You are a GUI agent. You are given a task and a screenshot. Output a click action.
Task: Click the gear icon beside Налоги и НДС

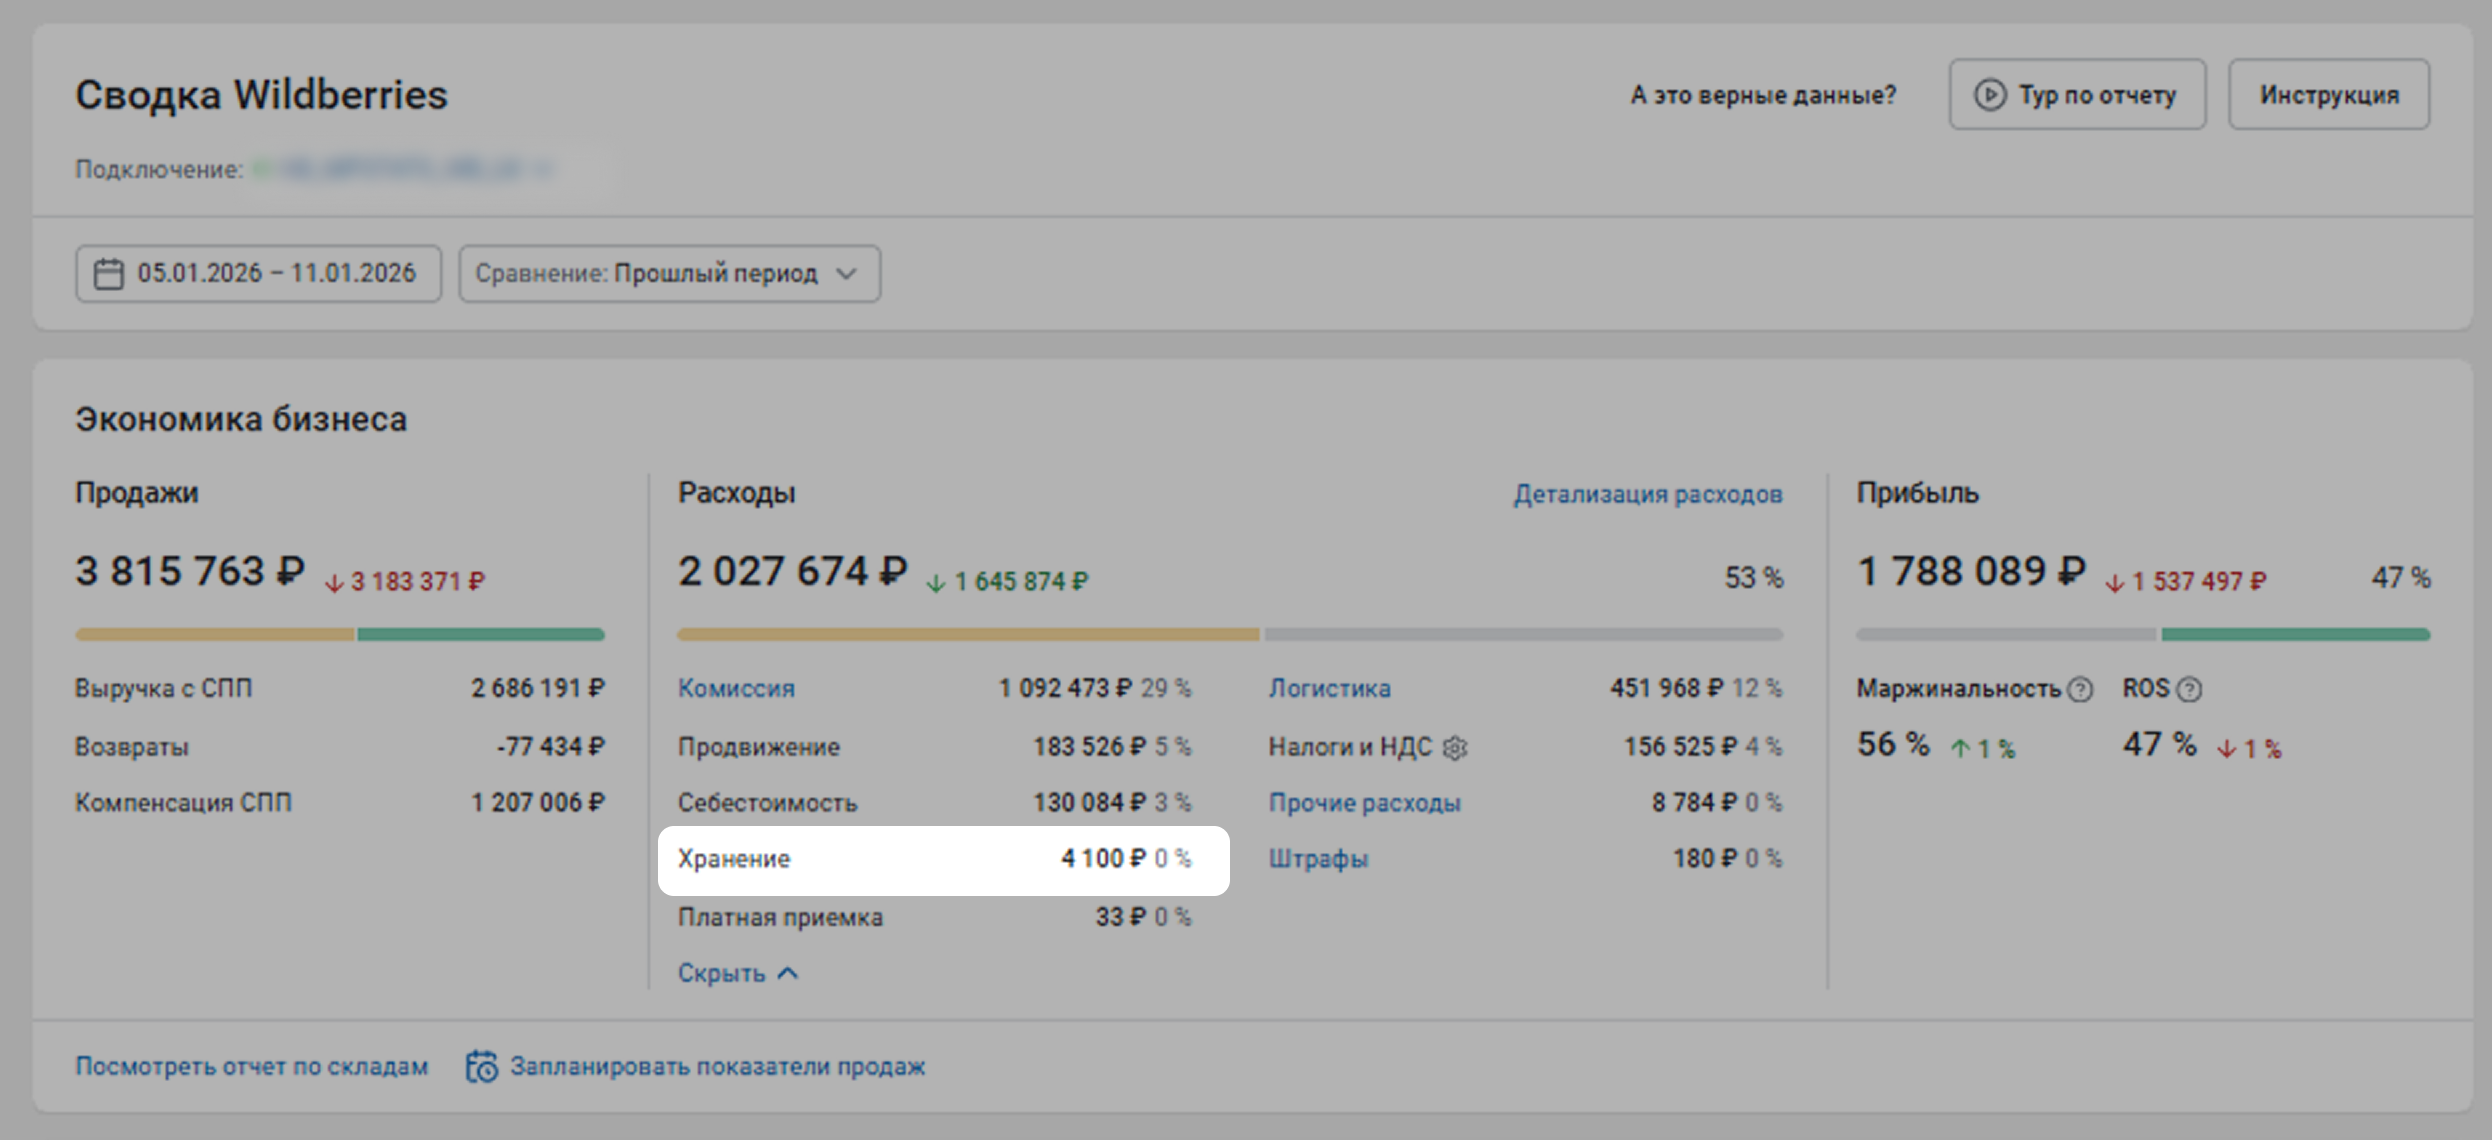(1456, 747)
